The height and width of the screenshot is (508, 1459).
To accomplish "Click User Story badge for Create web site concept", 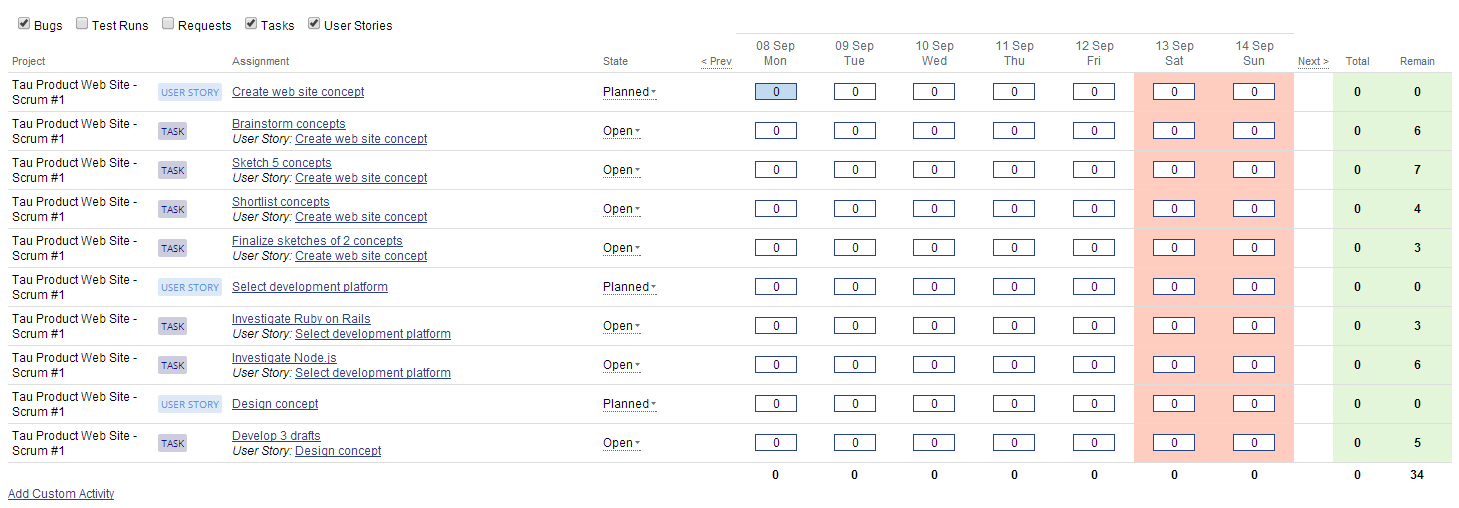I will [190, 92].
